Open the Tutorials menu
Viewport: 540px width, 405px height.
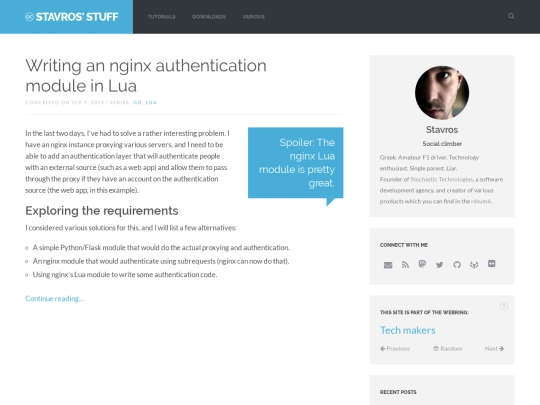(162, 17)
